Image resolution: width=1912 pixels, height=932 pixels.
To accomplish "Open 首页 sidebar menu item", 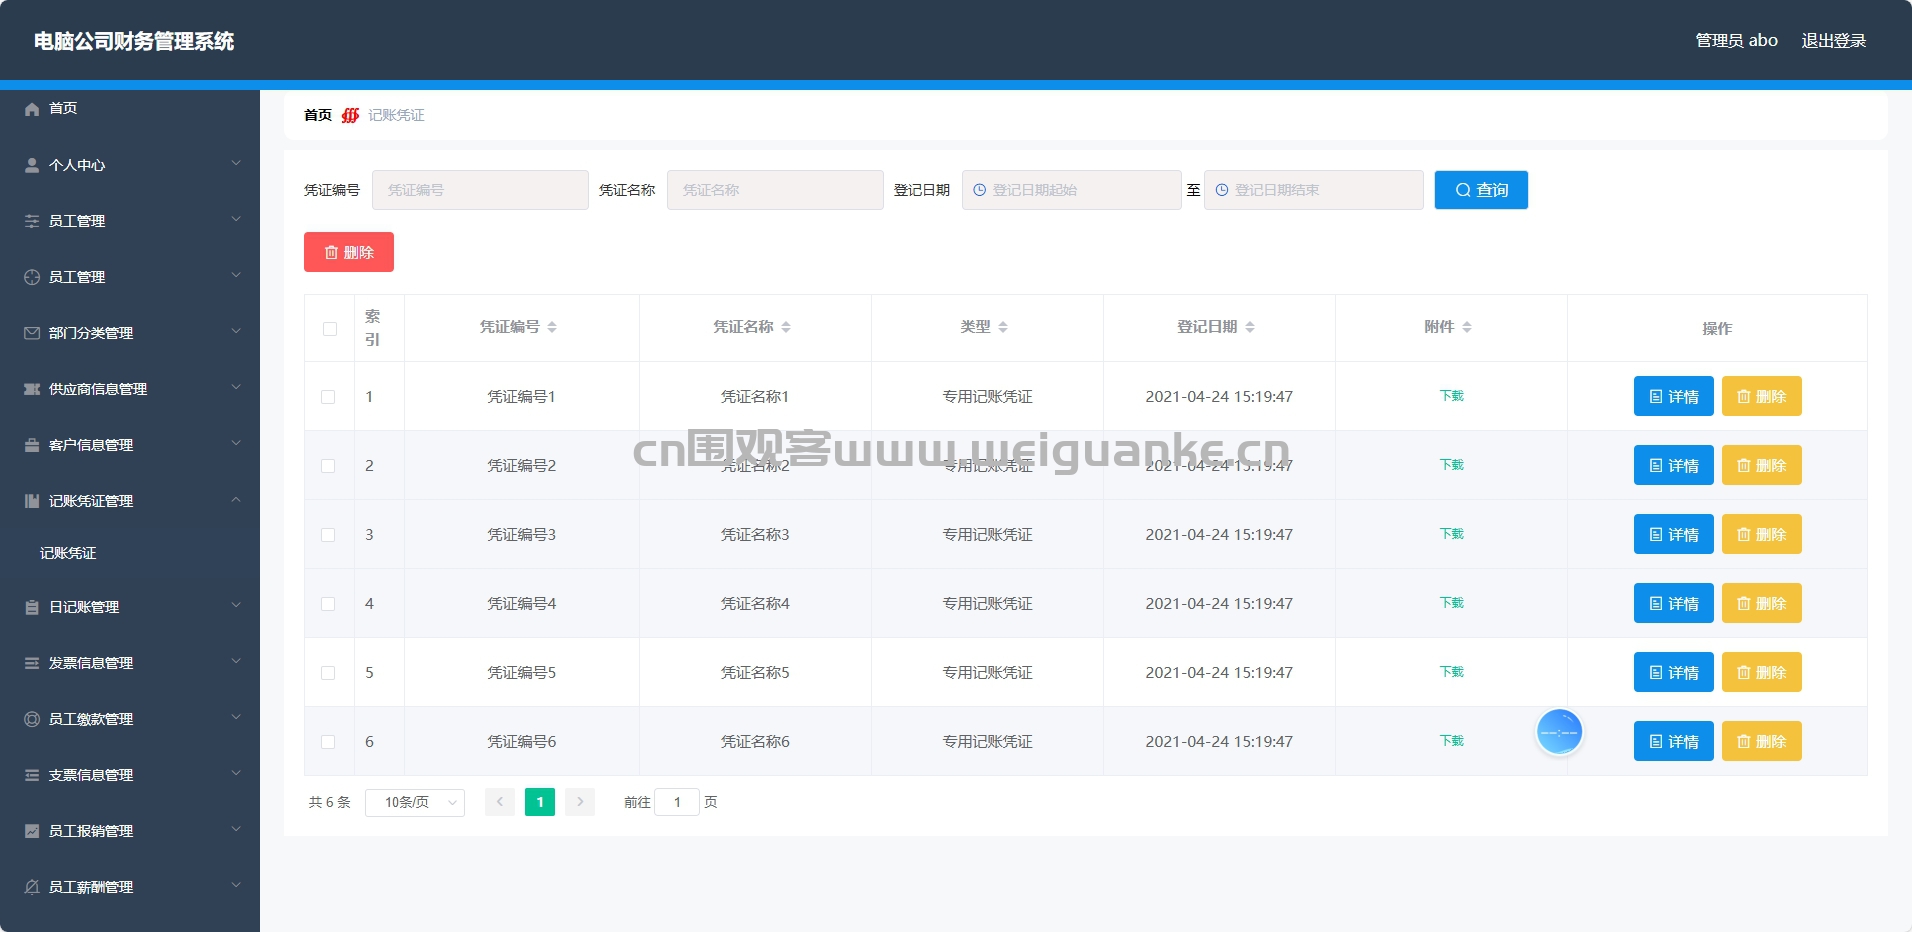I will [x=130, y=108].
